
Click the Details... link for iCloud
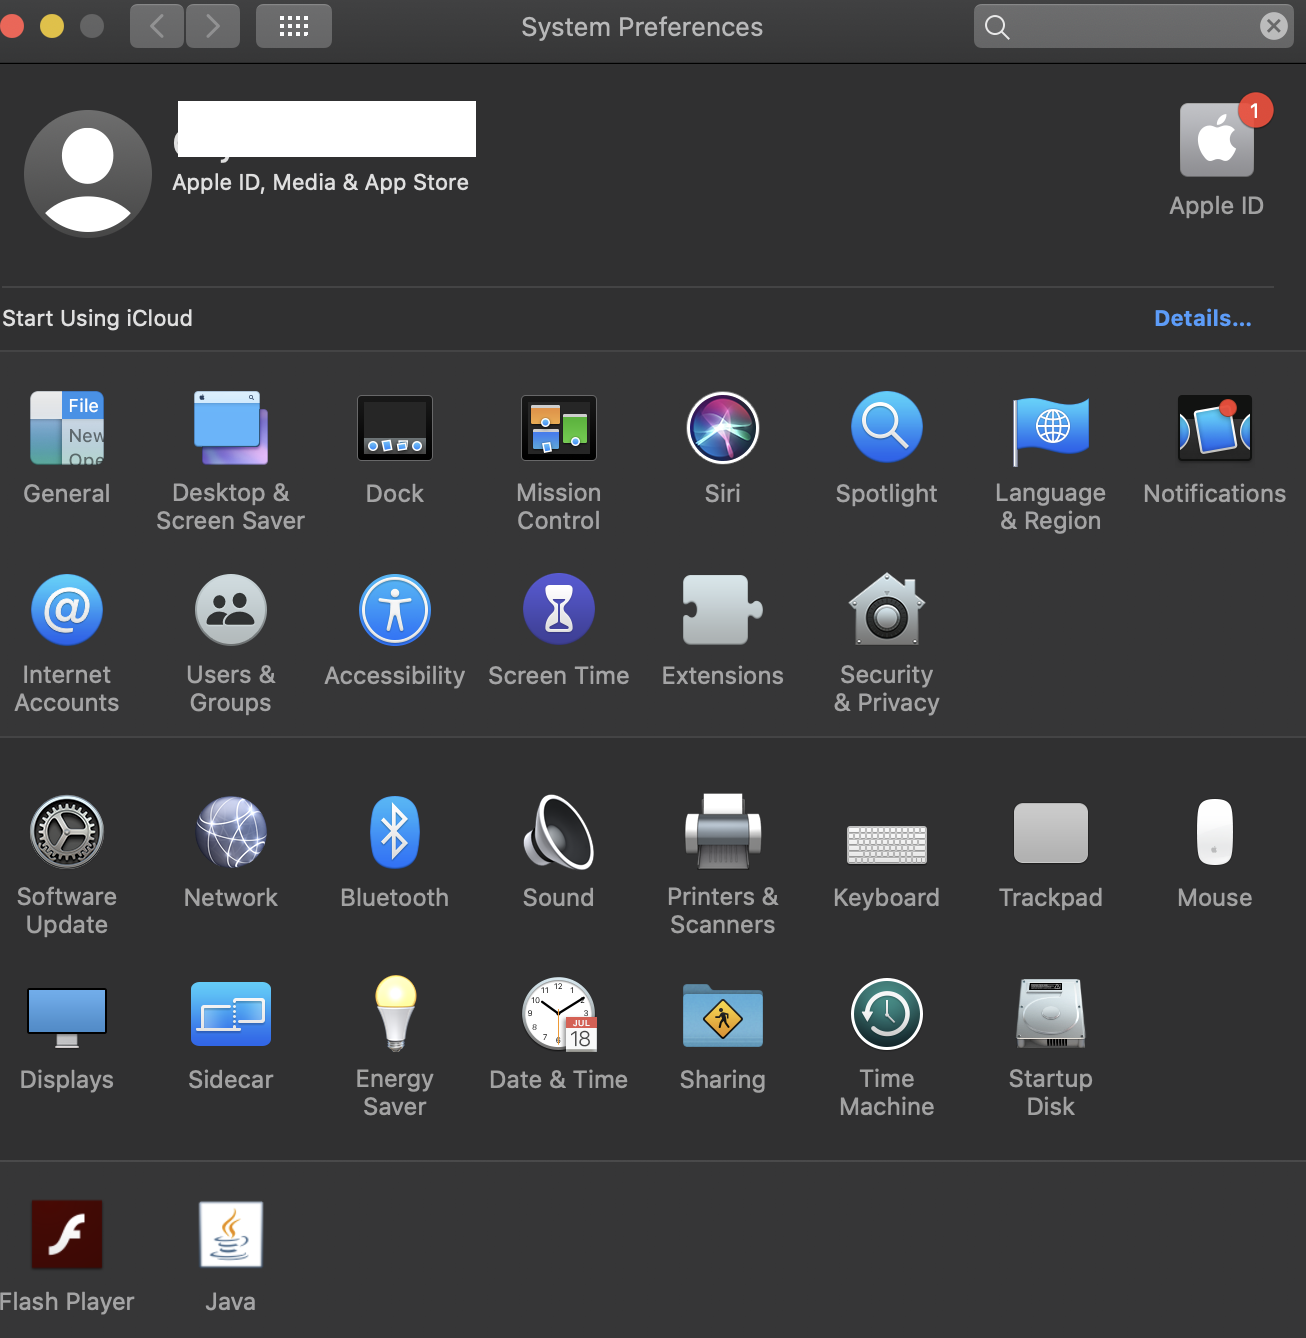(x=1203, y=318)
